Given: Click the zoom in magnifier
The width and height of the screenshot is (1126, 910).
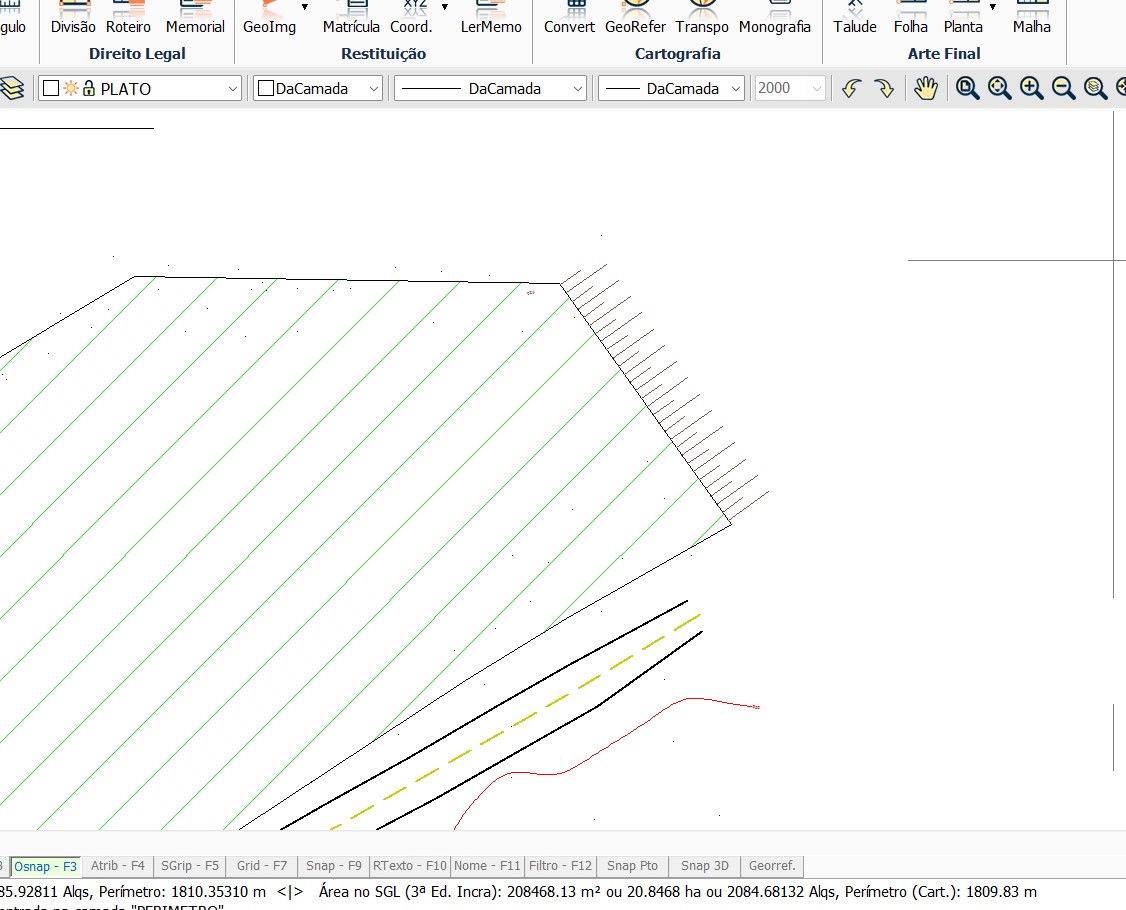Looking at the screenshot, I should 1032,89.
